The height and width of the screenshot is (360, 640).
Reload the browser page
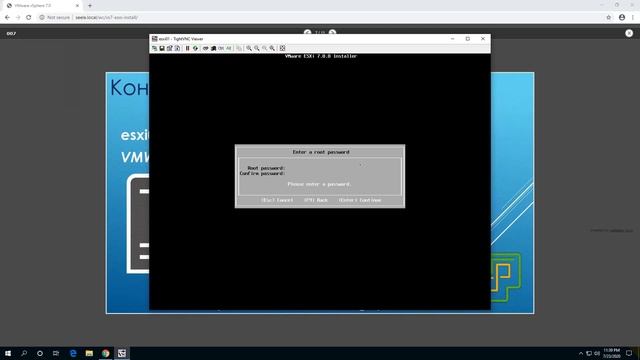(29, 18)
